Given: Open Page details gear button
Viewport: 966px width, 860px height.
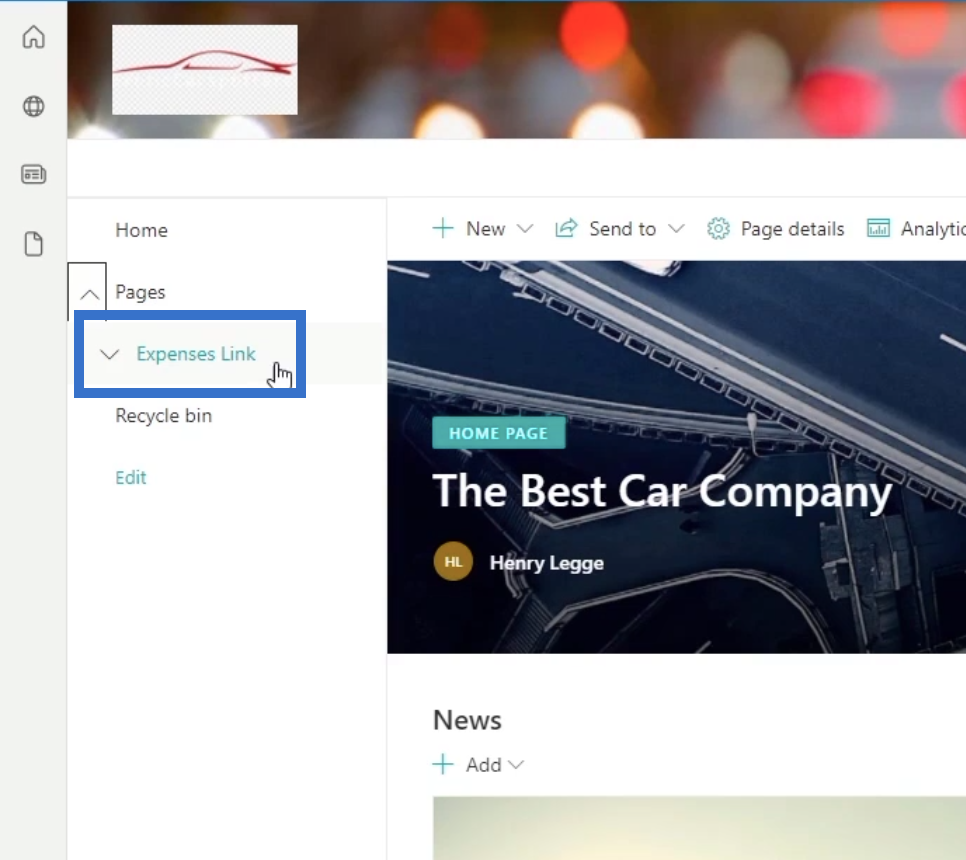Looking at the screenshot, I should pos(776,229).
